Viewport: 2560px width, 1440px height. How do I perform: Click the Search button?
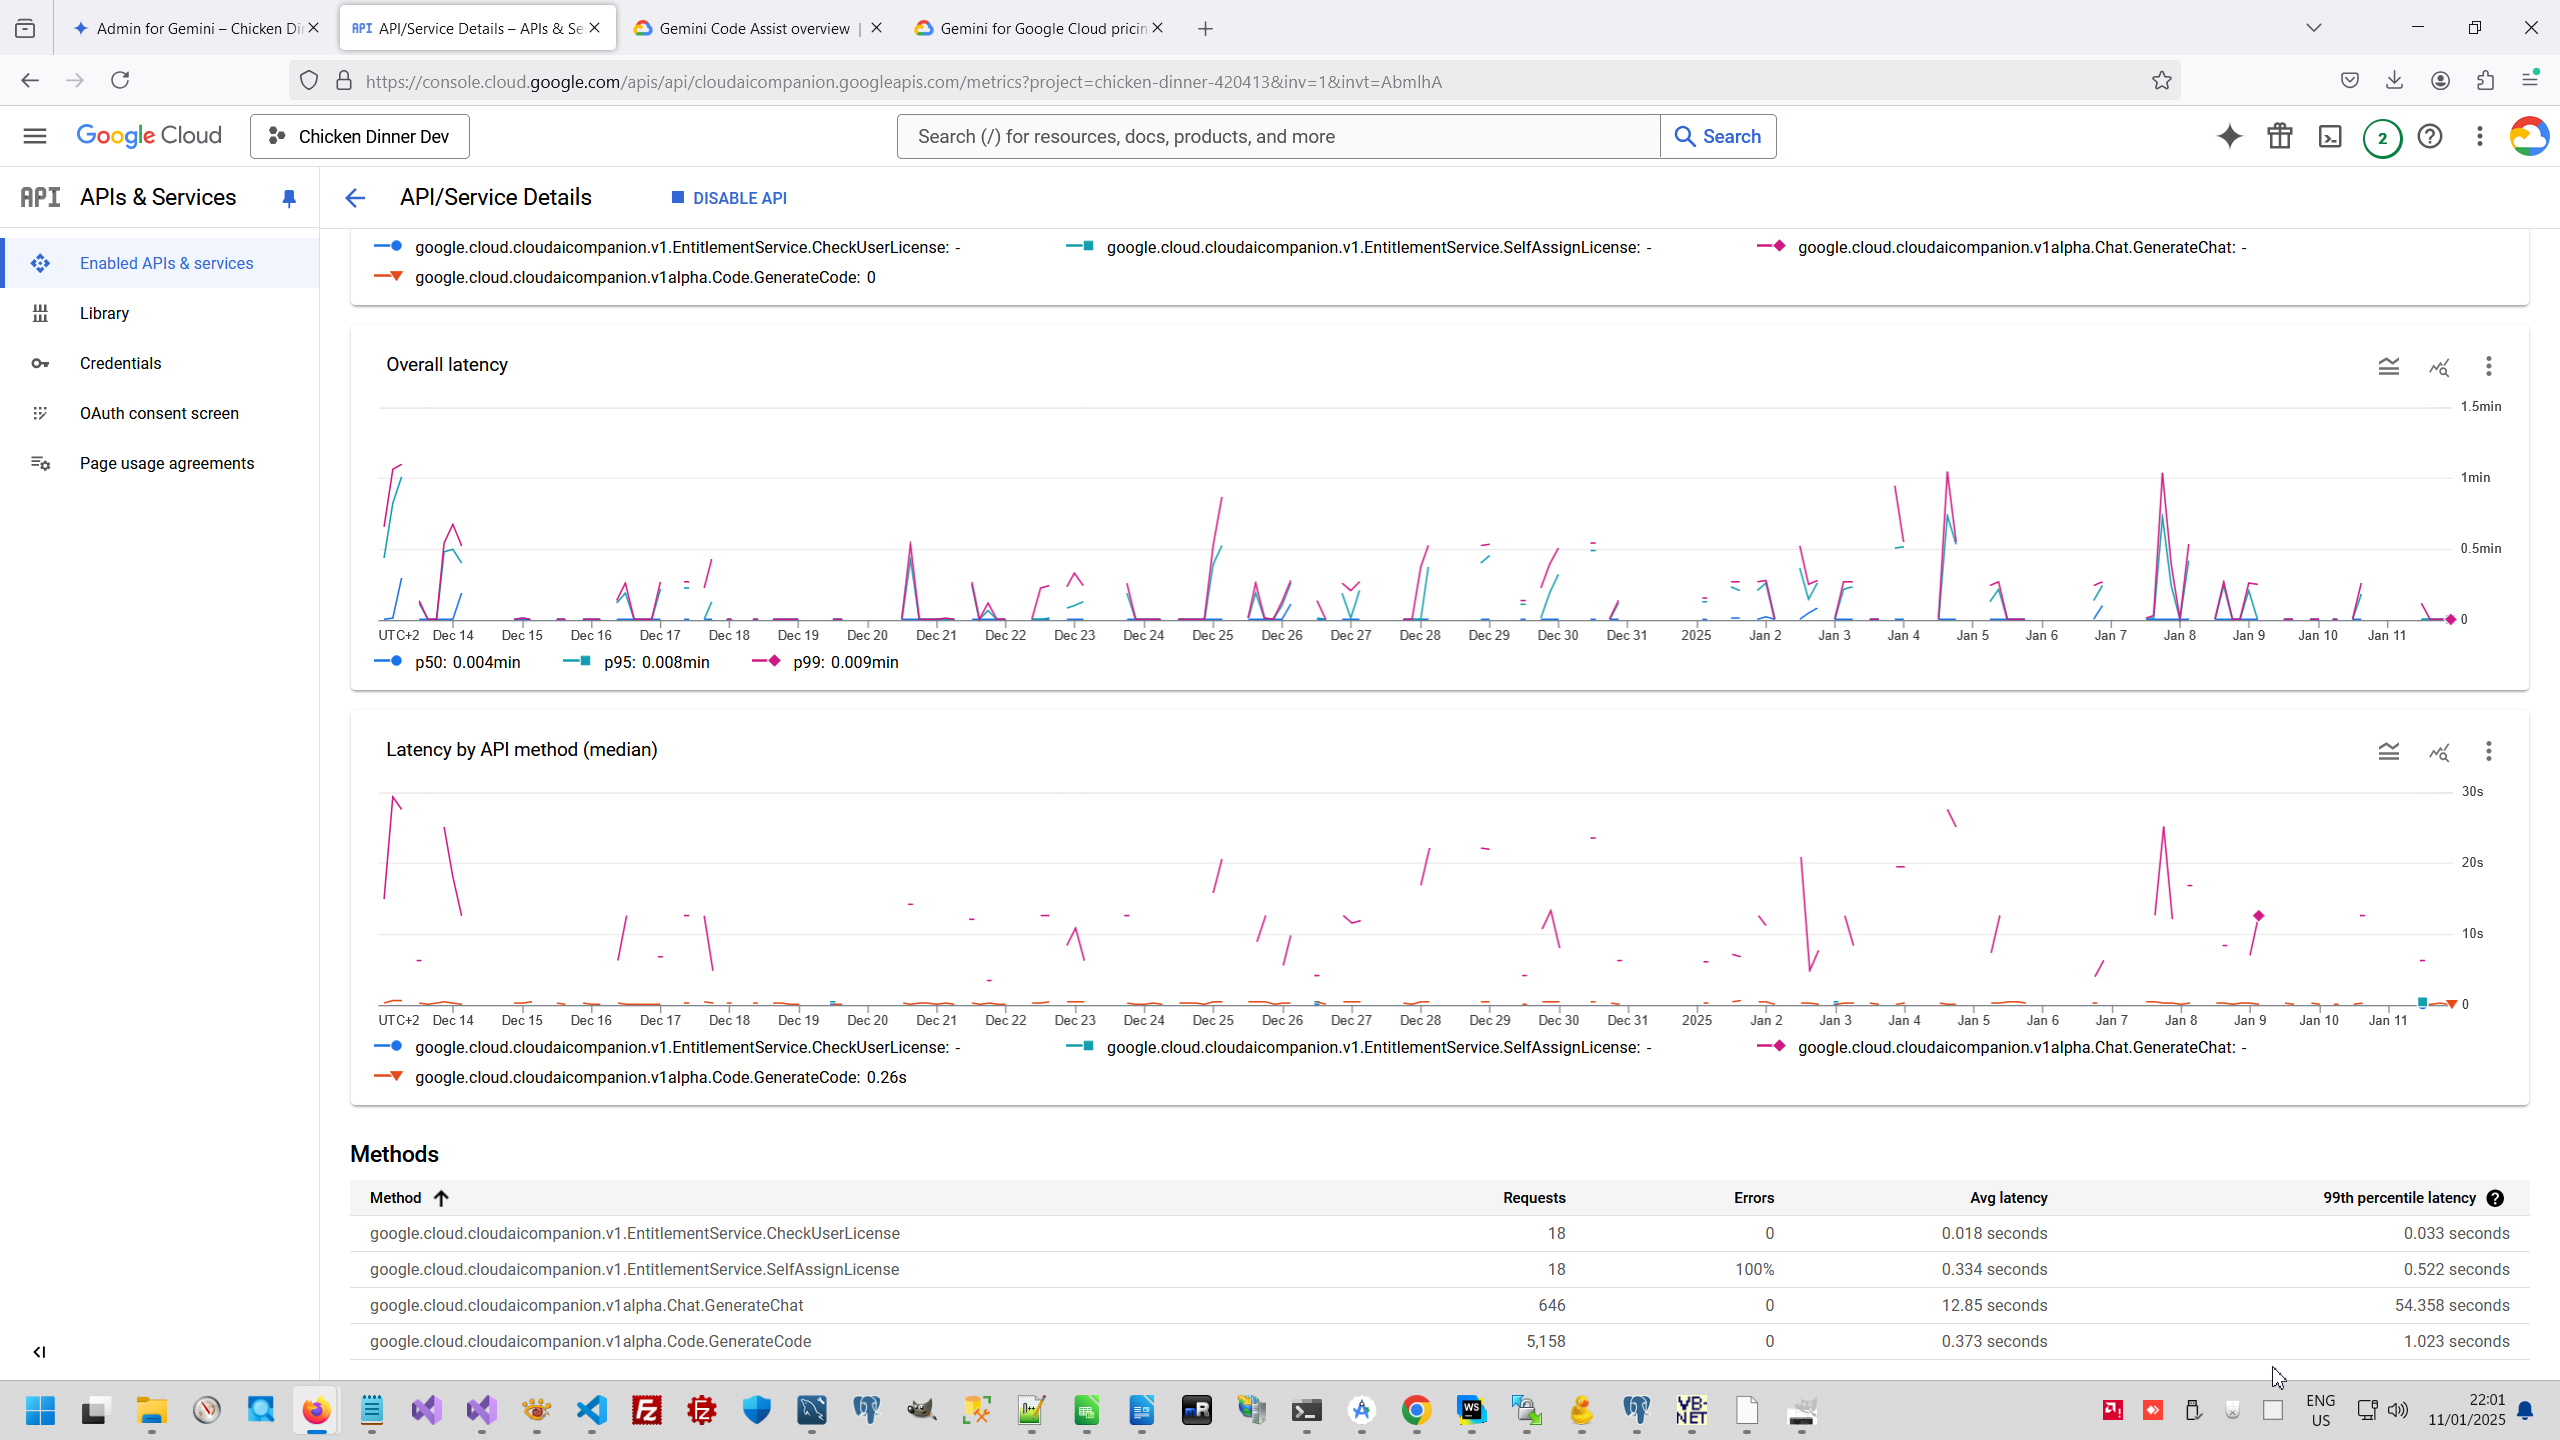(1718, 136)
